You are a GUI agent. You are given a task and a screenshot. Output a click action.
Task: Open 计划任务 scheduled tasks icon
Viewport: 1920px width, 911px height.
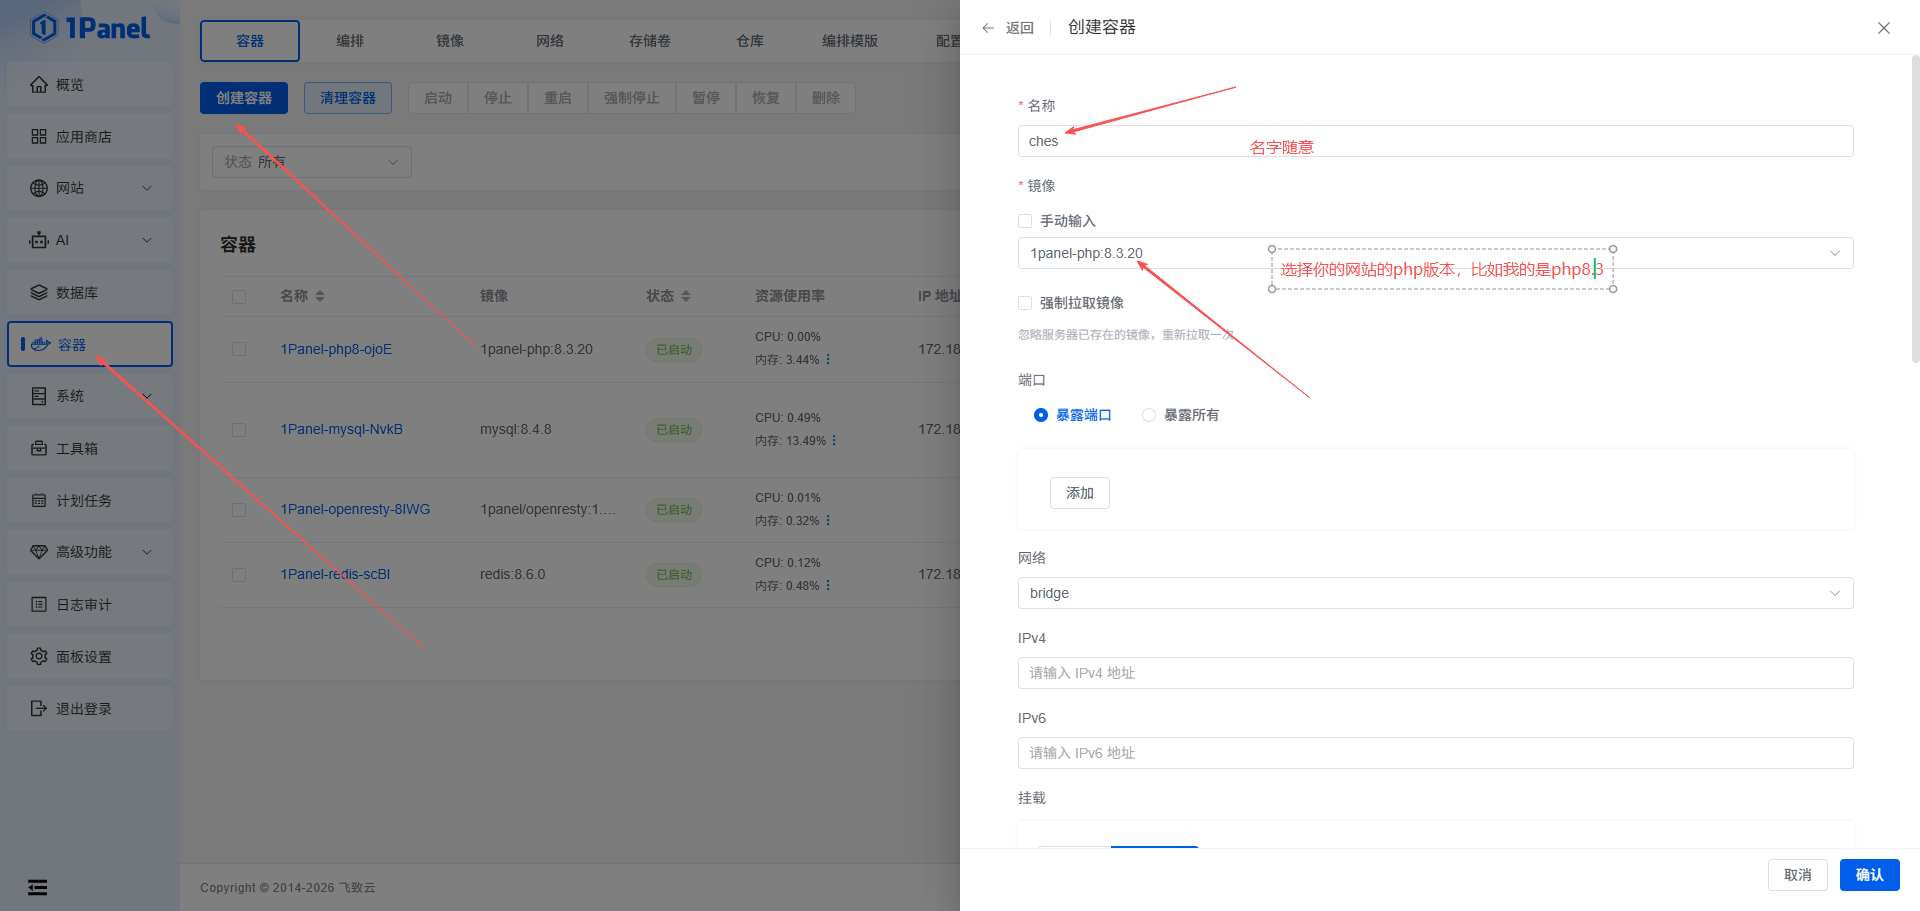coord(39,501)
